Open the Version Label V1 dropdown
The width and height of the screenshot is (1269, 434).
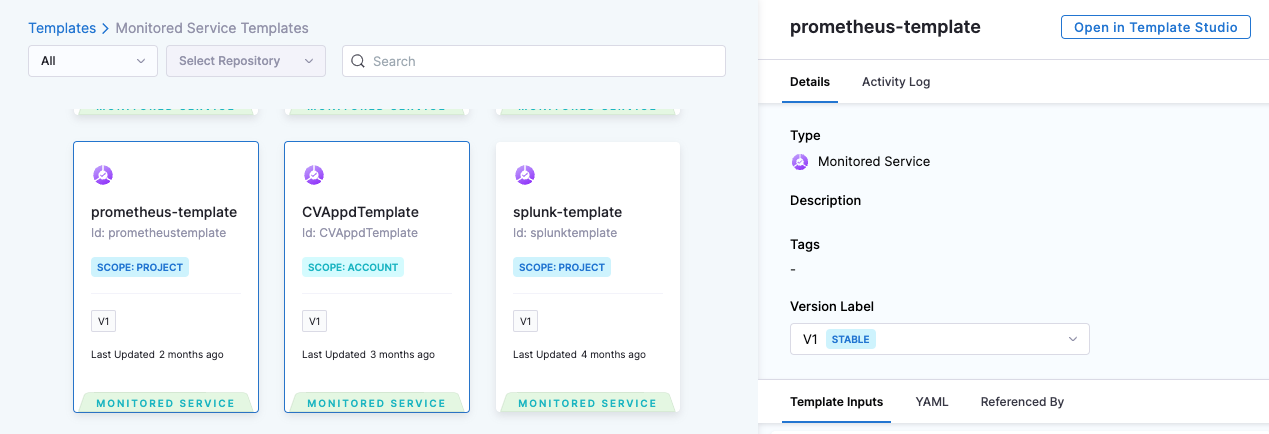tap(939, 339)
